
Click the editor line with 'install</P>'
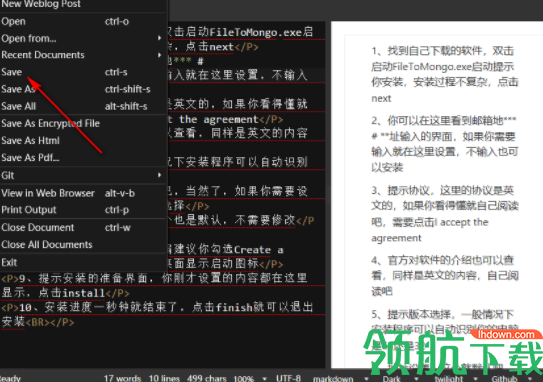click(66, 293)
